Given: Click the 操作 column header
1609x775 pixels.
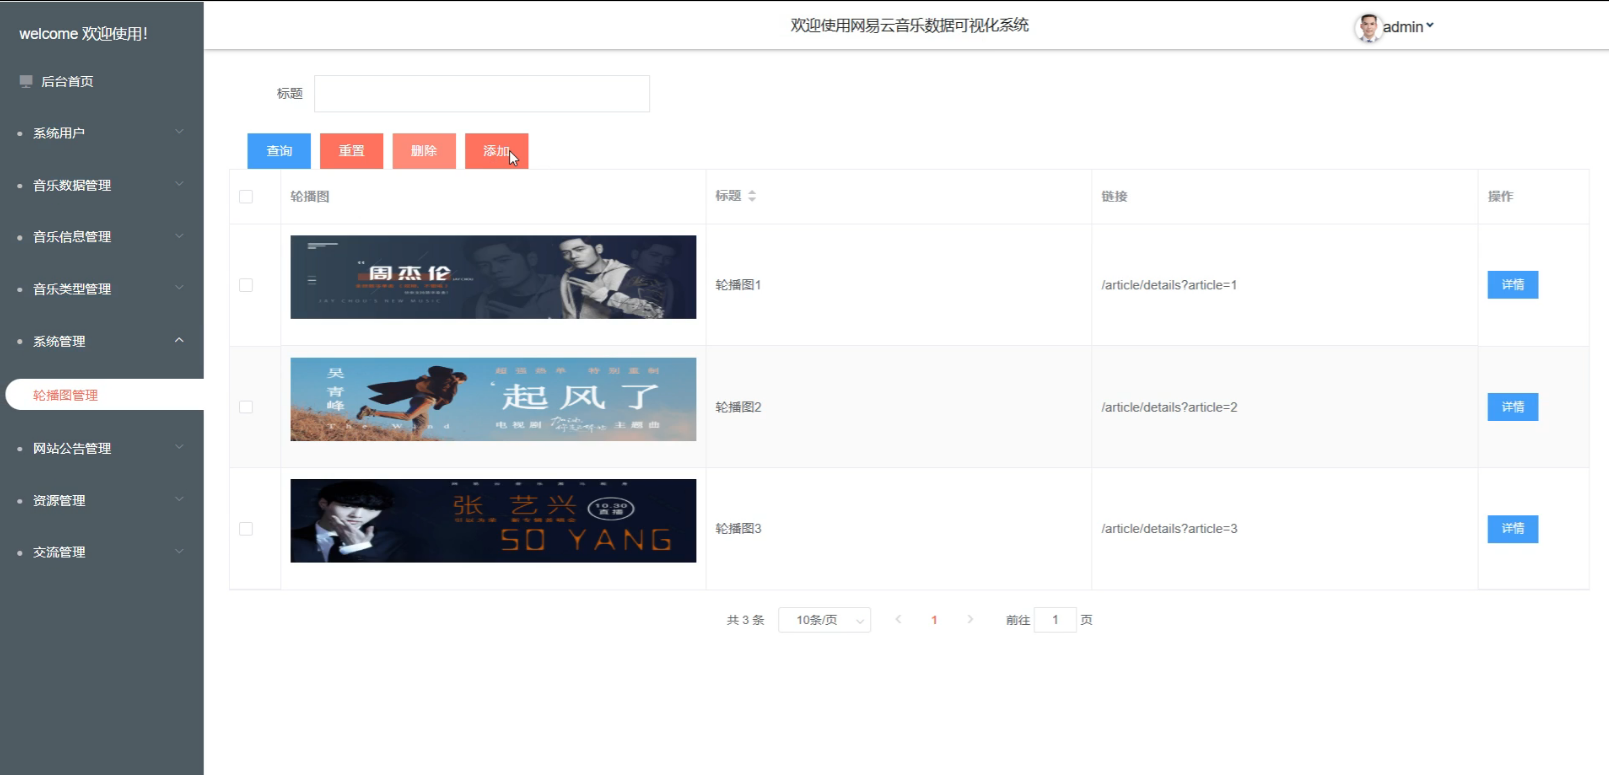Looking at the screenshot, I should tap(1500, 197).
